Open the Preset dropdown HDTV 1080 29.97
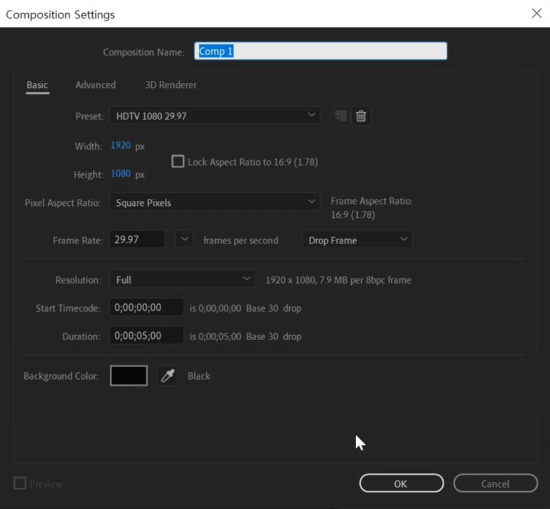Image resolution: width=550 pixels, height=509 pixels. point(215,115)
